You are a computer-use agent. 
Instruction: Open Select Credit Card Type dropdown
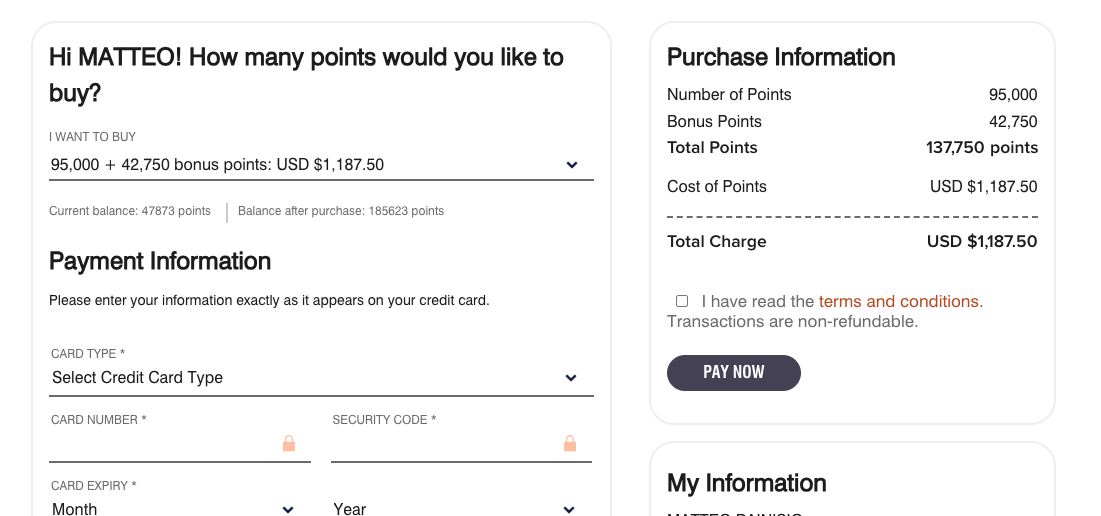(322, 378)
